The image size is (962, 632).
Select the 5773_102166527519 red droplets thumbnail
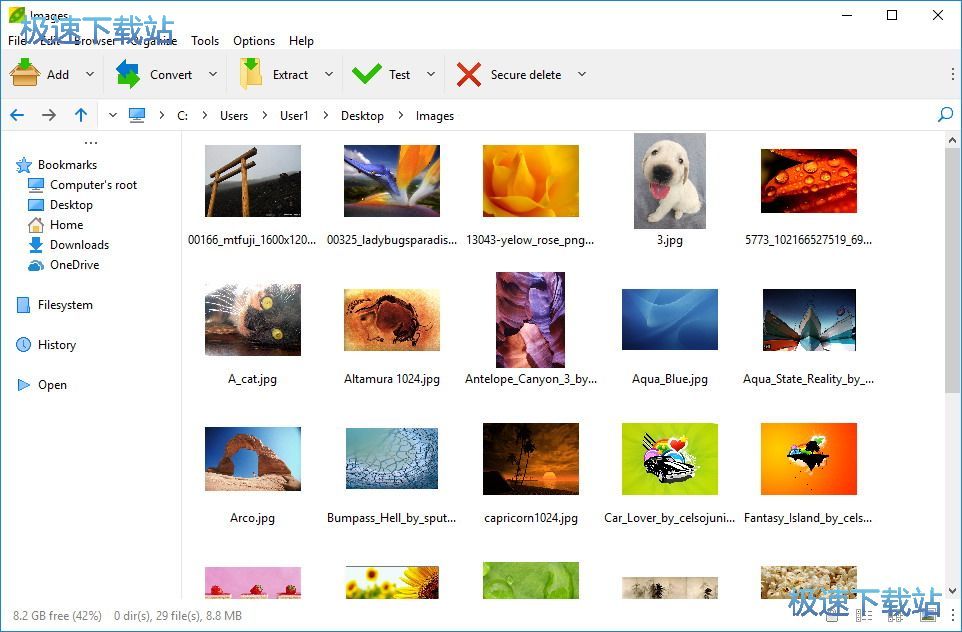coord(809,181)
